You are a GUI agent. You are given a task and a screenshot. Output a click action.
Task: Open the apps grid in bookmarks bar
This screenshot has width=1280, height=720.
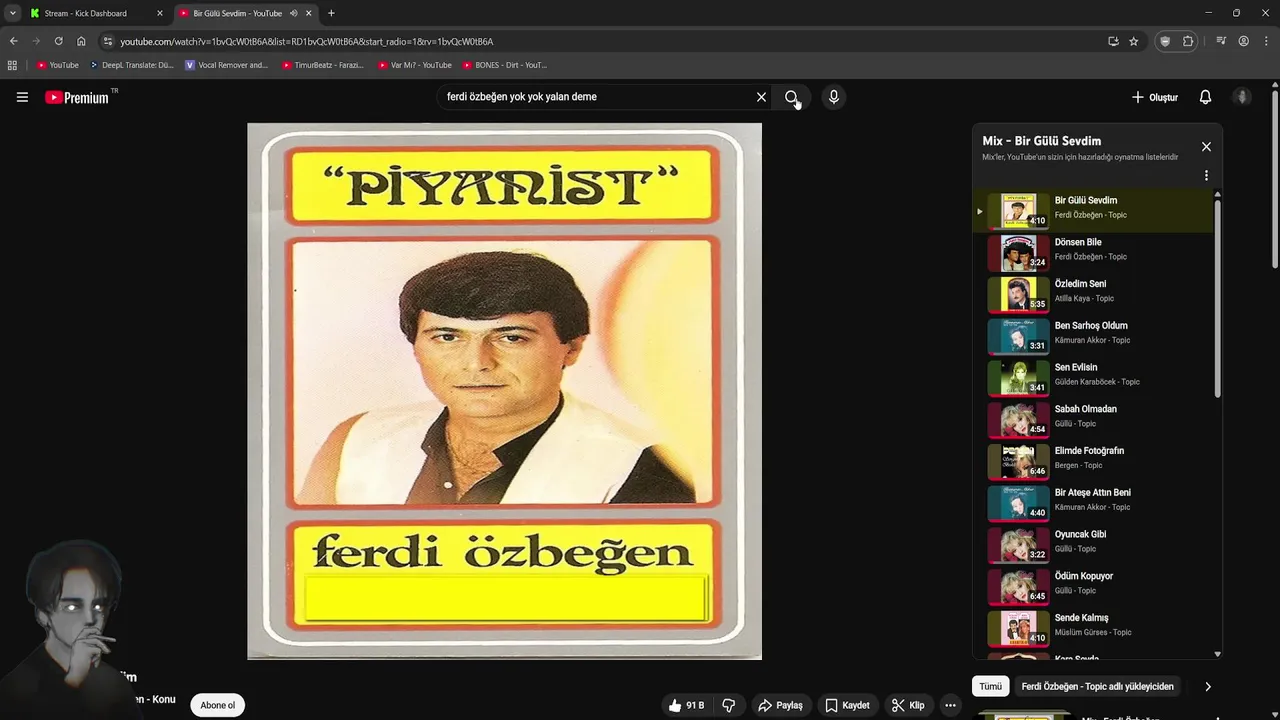[x=12, y=65]
